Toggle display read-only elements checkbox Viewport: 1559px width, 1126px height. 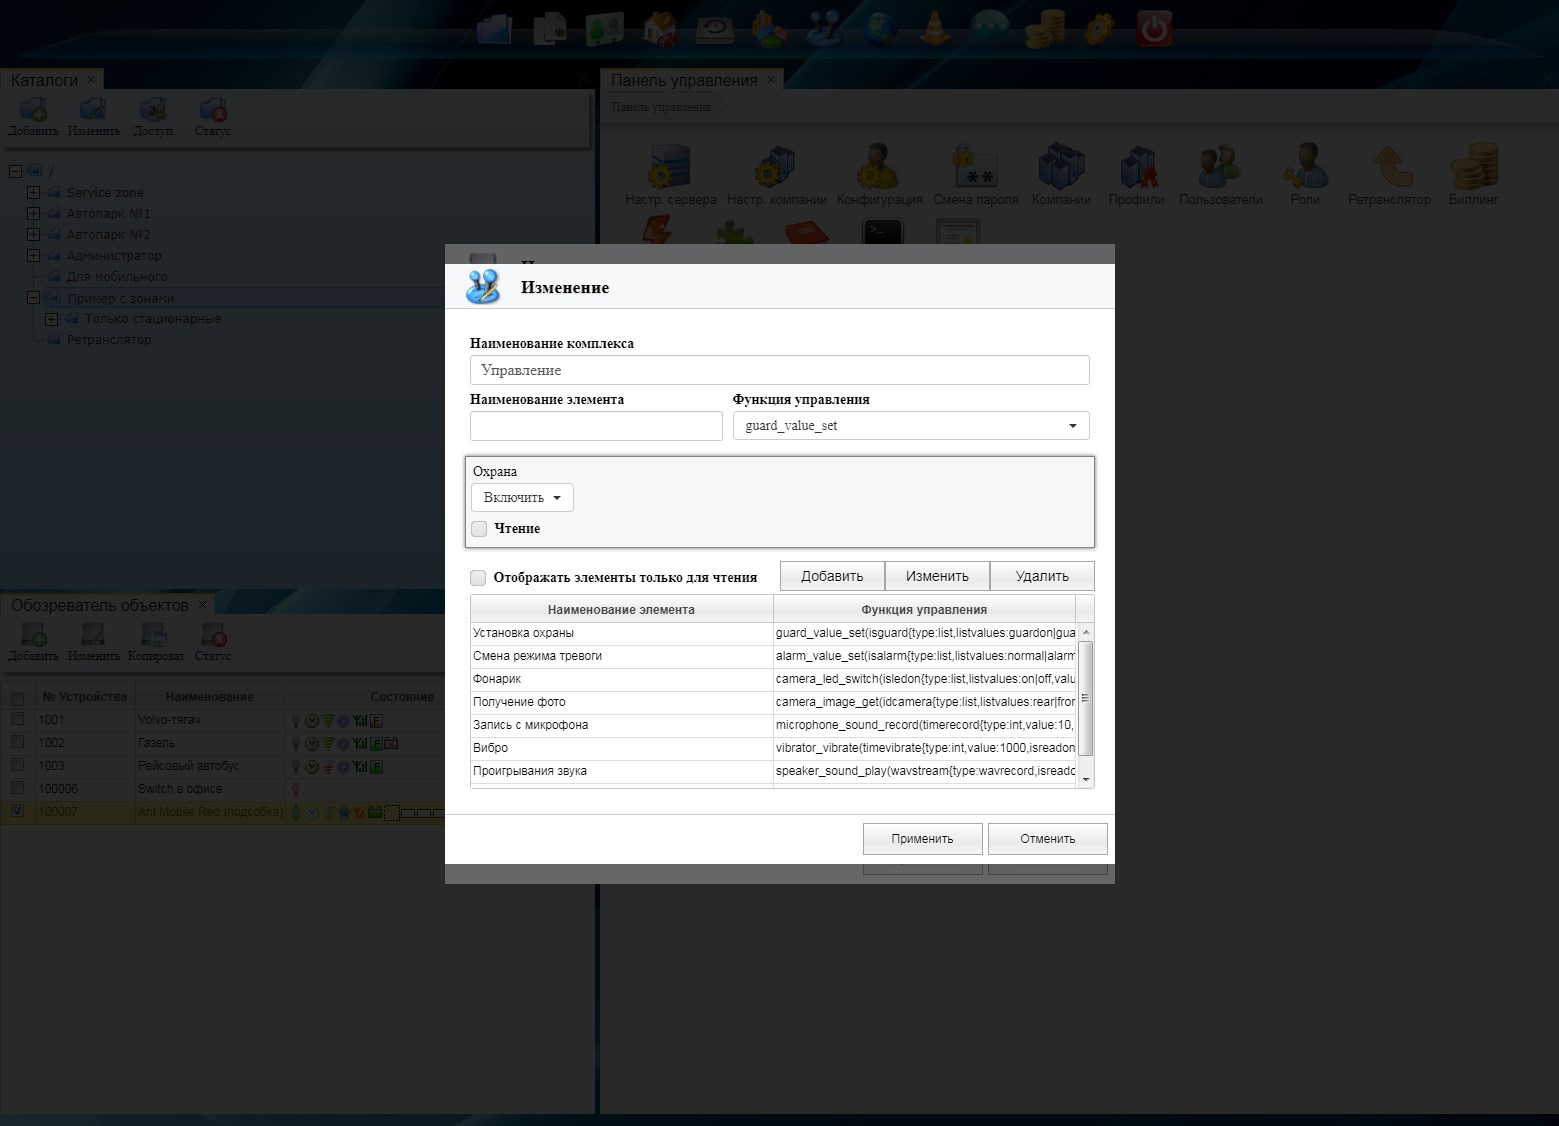click(478, 578)
